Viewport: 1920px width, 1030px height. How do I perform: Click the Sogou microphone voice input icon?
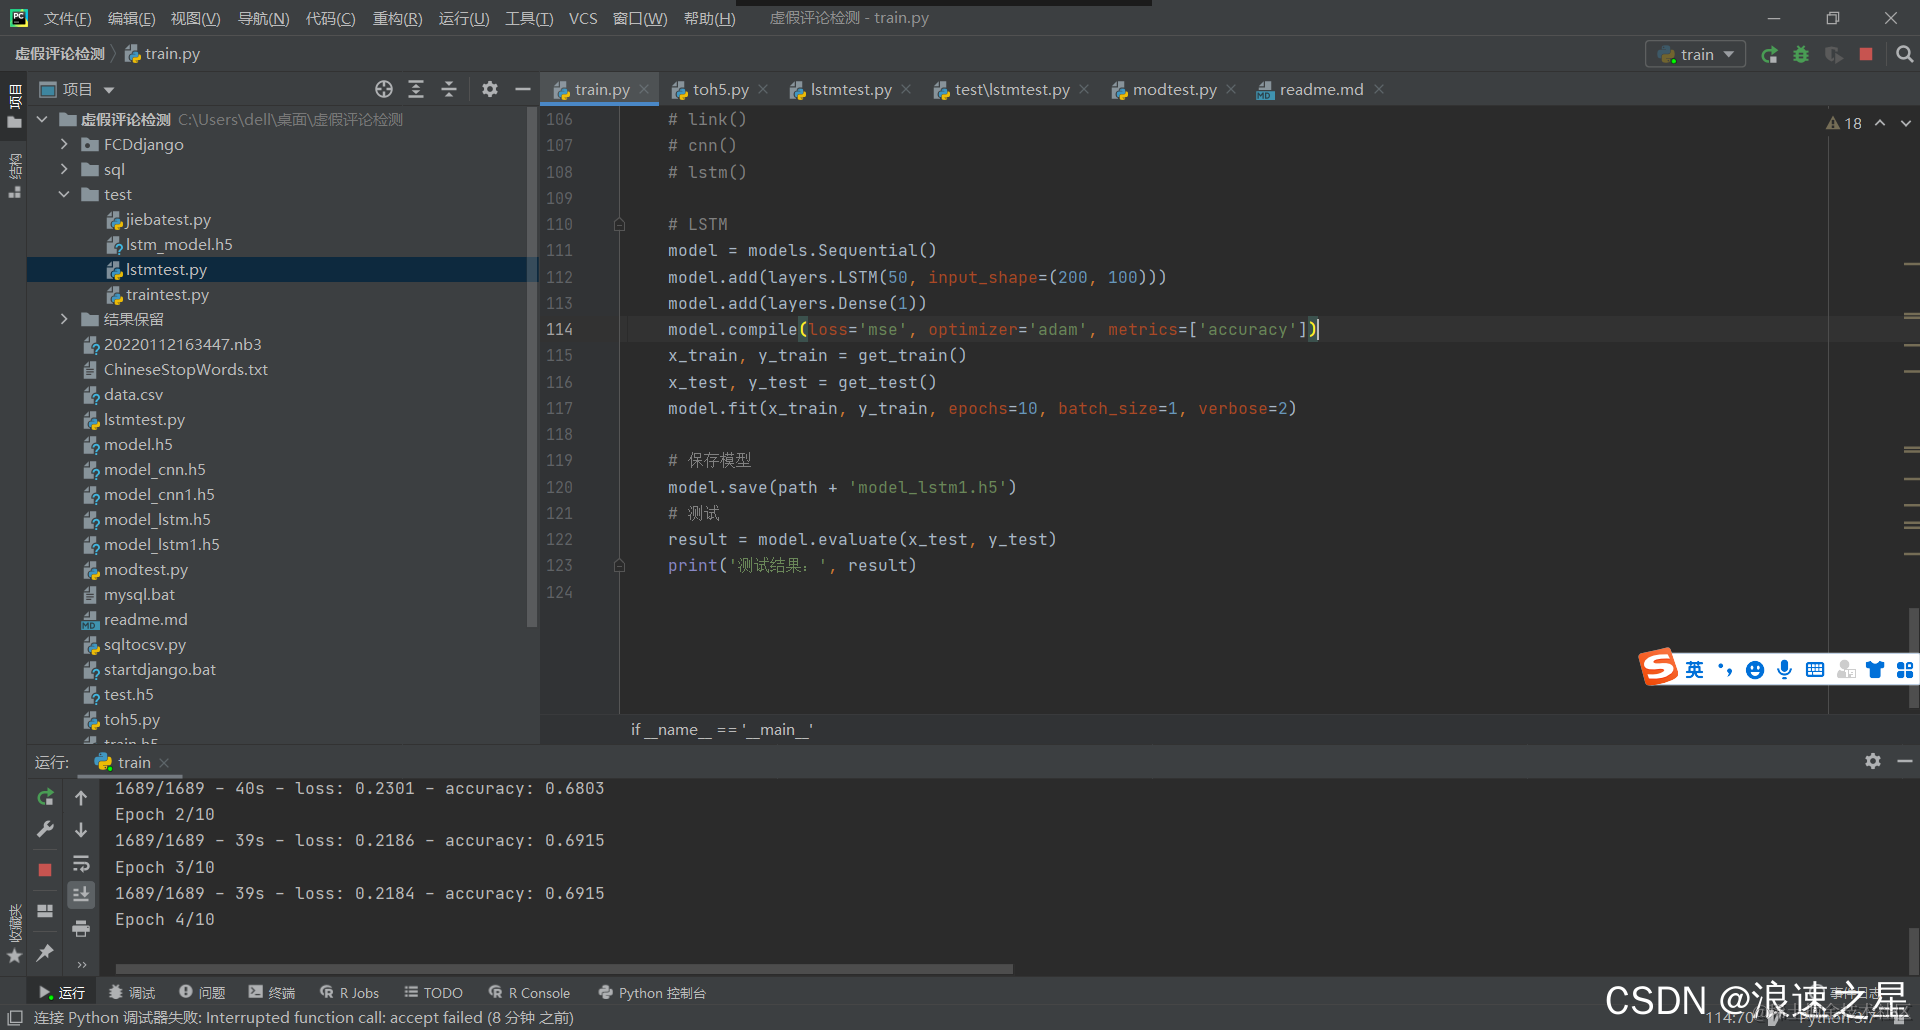pyautogui.click(x=1784, y=669)
